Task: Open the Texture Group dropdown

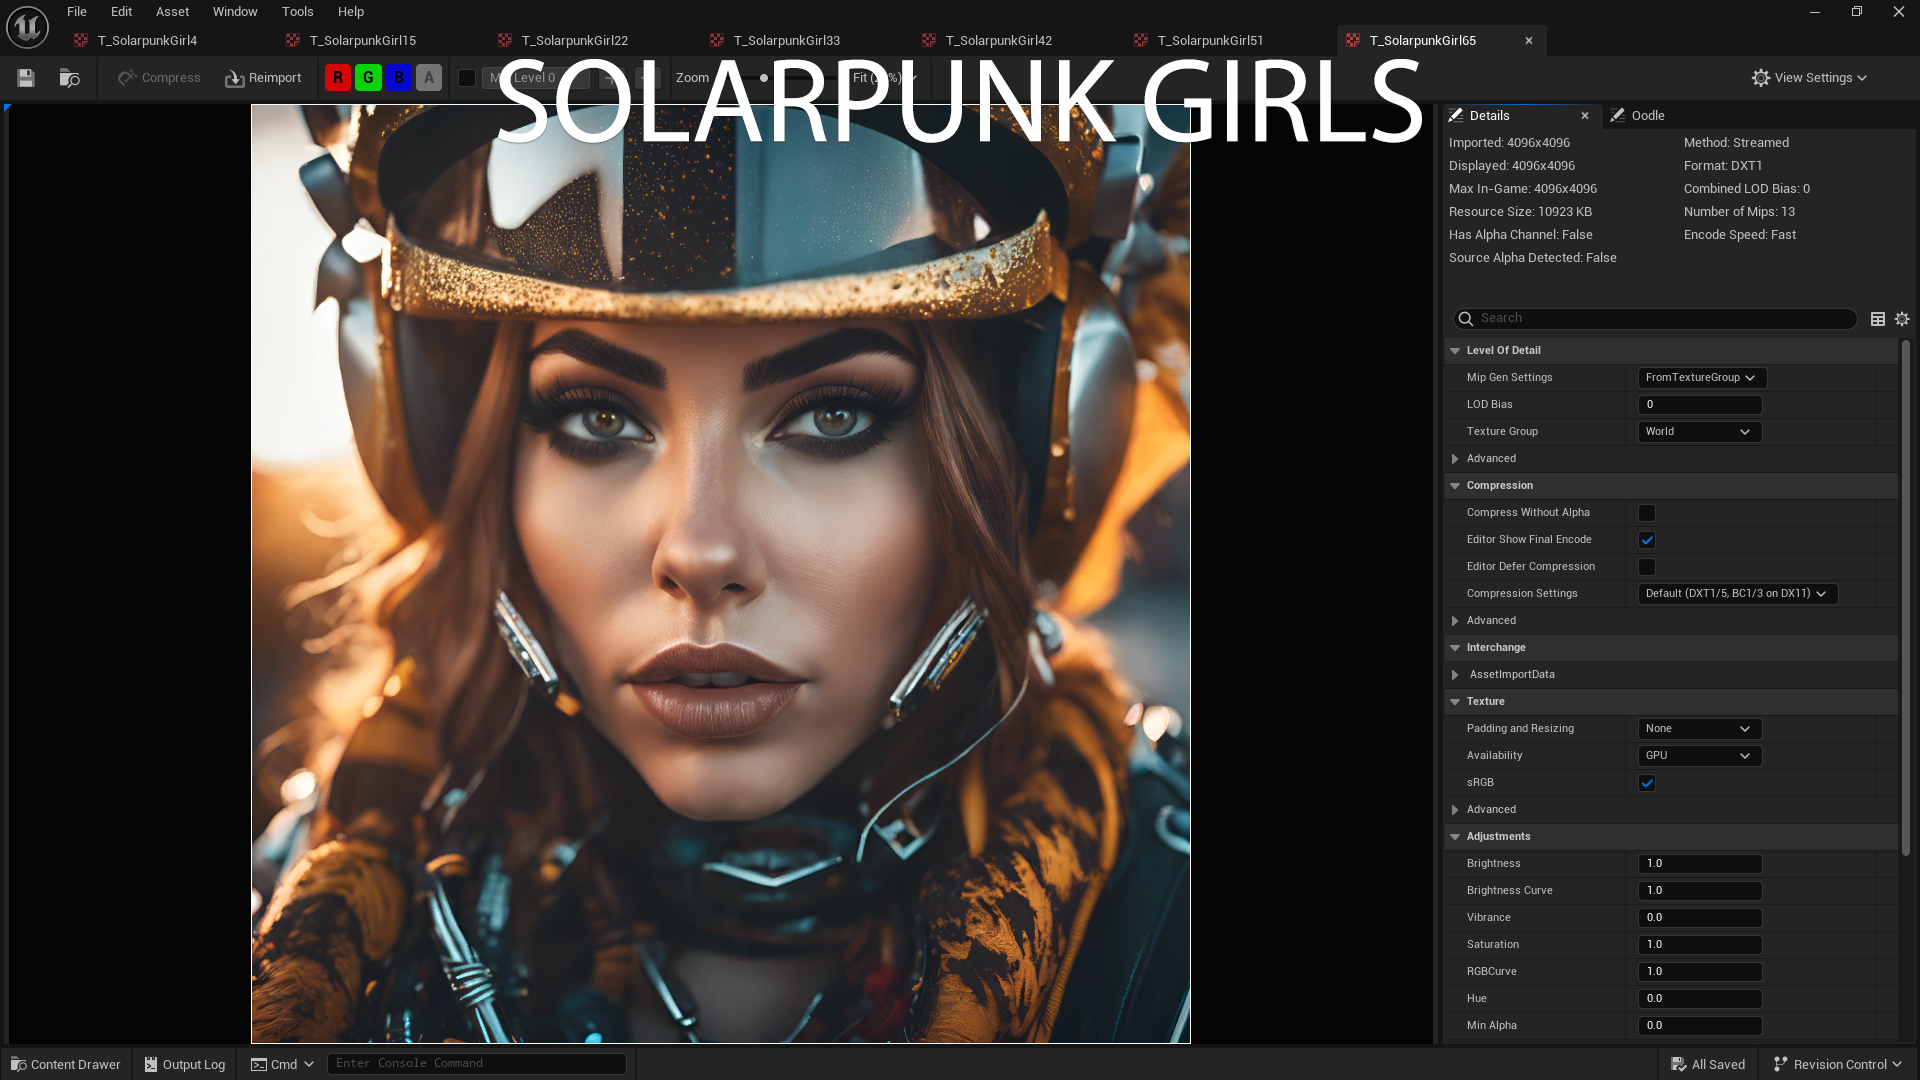Action: [x=1700, y=432]
